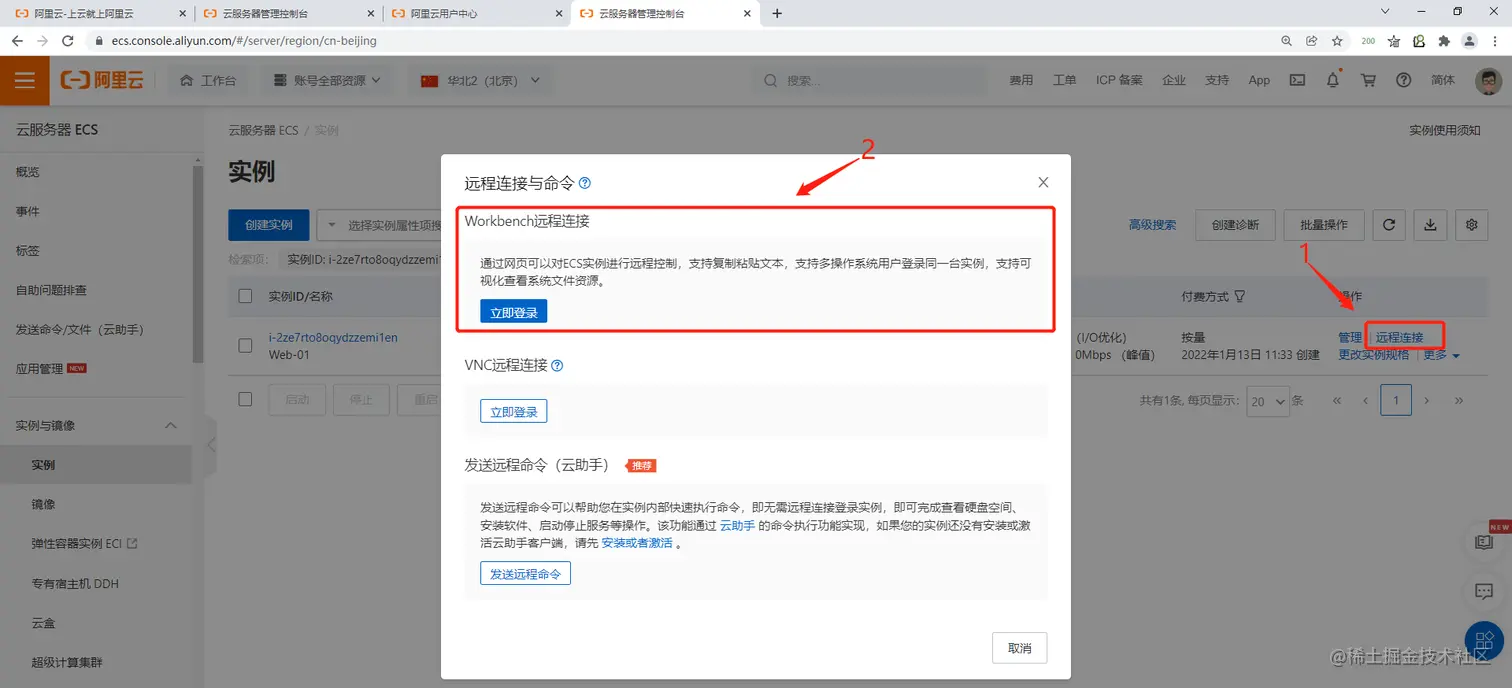Check the Web-01 instance row checkbox
This screenshot has width=1512, height=688.
click(245, 346)
